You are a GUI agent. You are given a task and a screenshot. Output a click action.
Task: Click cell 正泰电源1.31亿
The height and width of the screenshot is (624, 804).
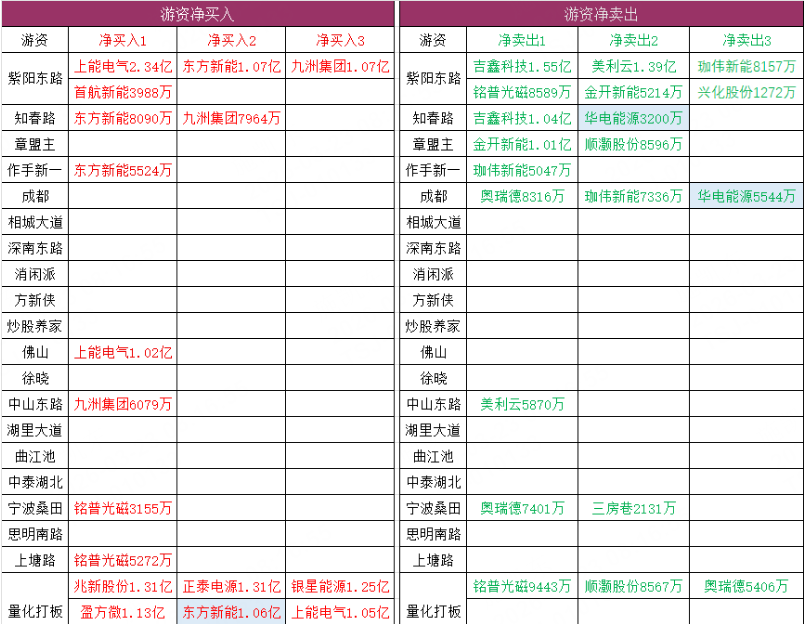[x=231, y=586]
